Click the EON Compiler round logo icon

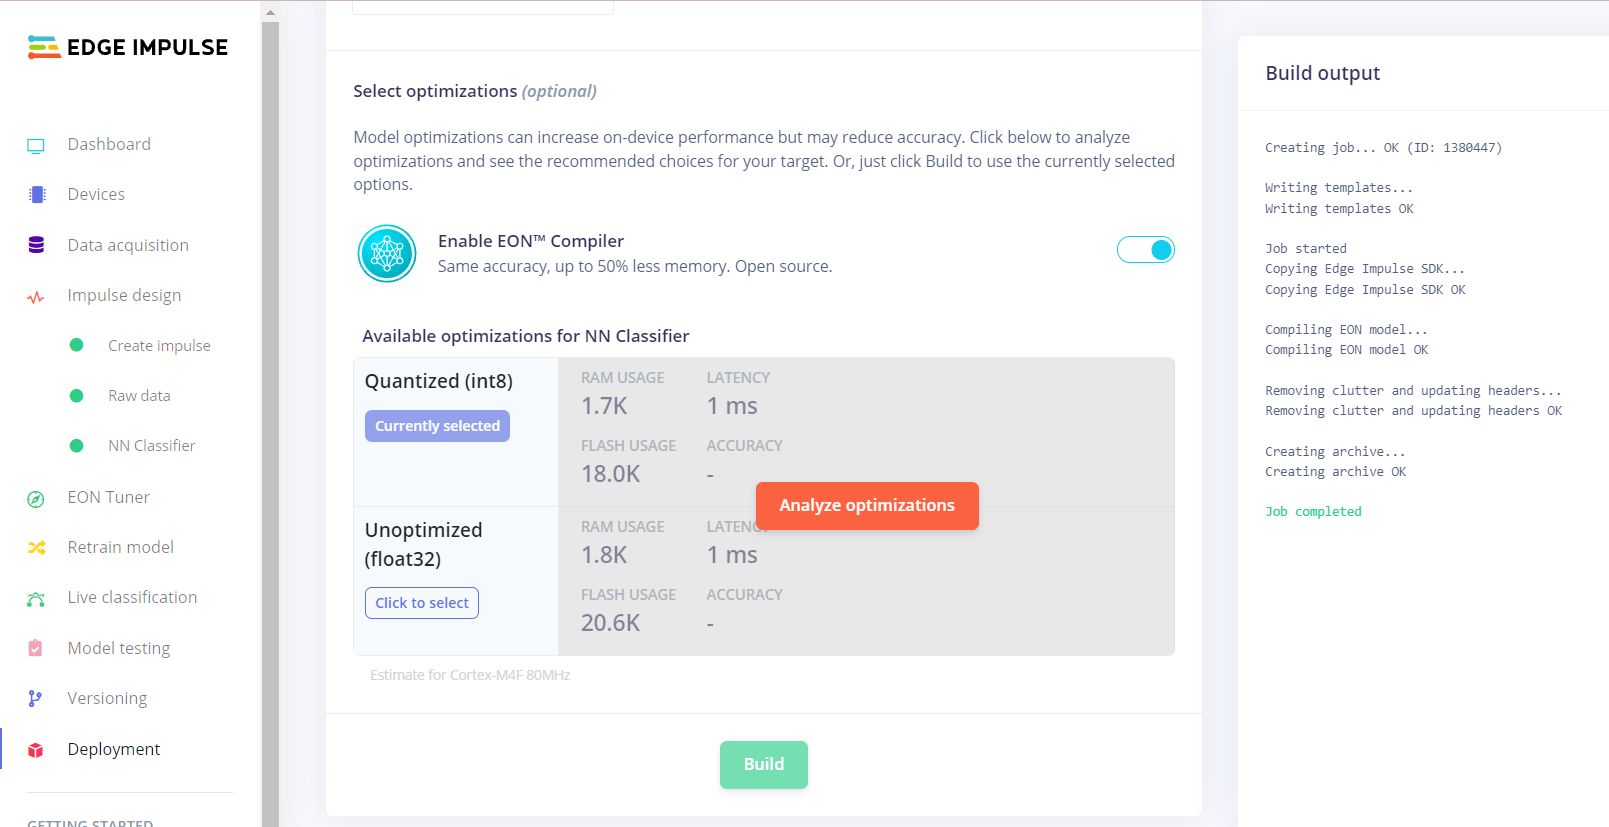click(x=387, y=254)
